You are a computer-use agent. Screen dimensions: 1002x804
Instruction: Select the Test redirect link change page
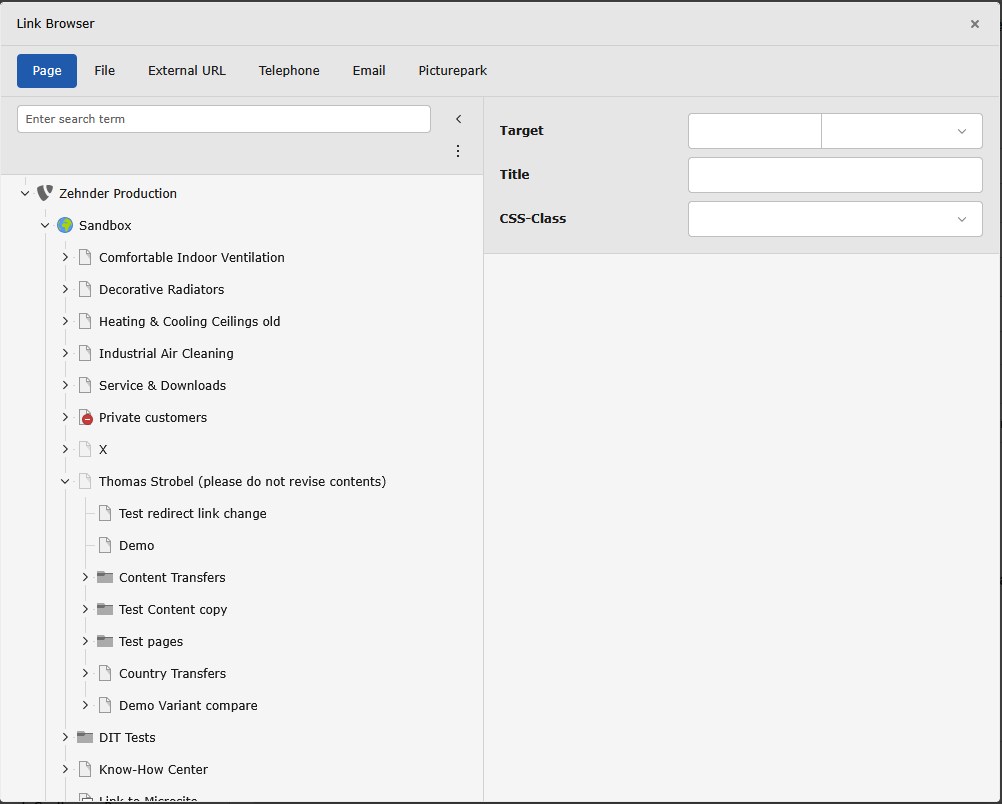192,513
